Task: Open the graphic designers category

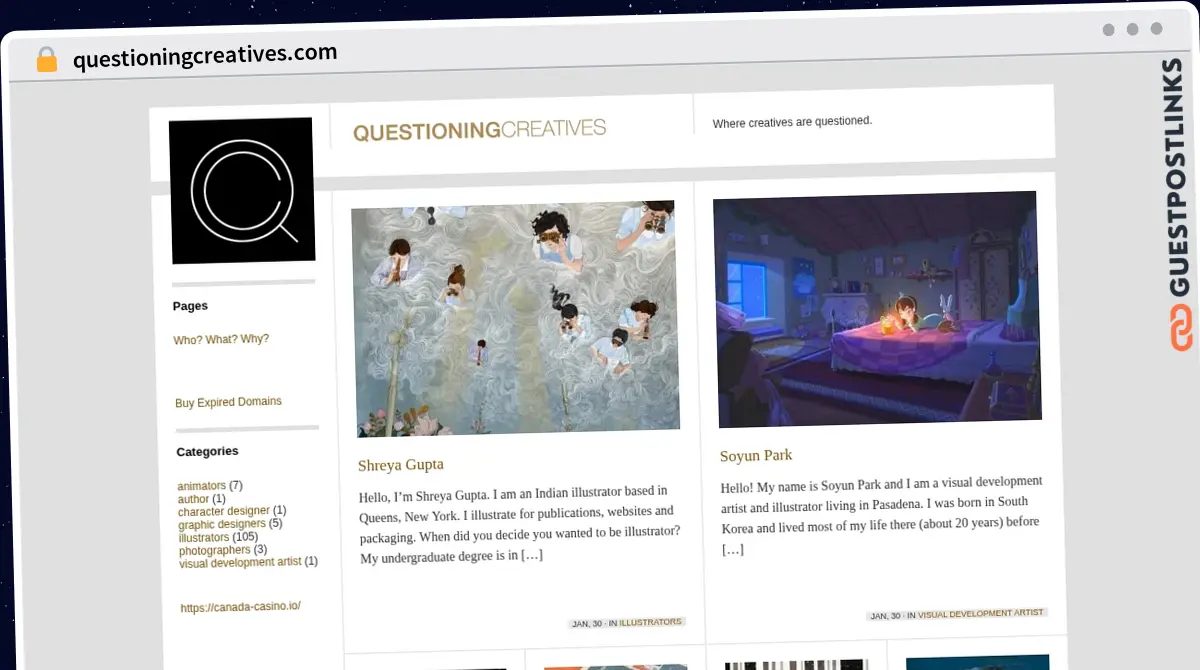Action: tap(222, 524)
